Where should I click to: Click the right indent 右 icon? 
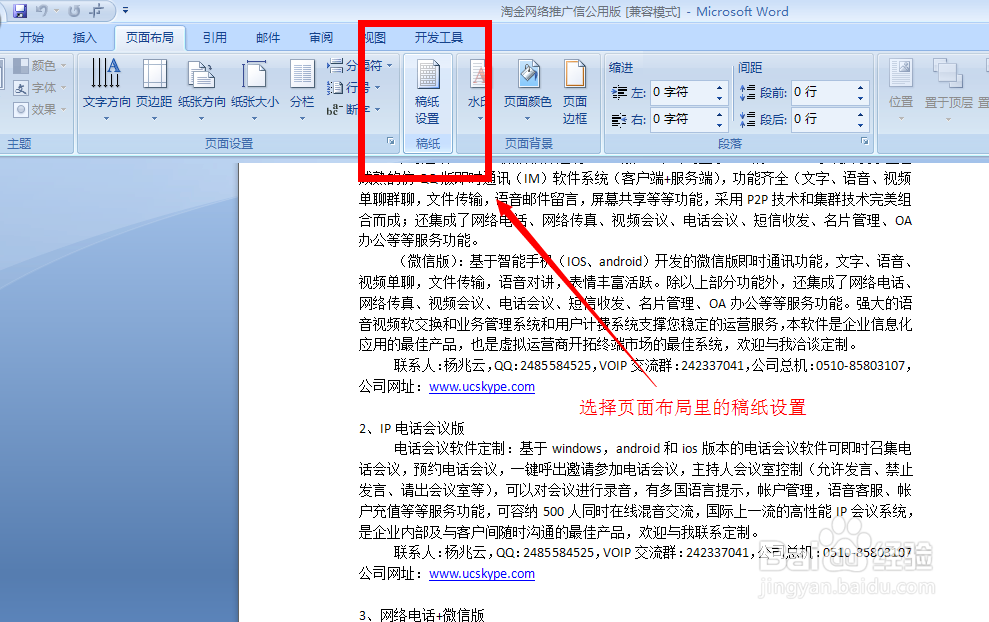coord(619,119)
